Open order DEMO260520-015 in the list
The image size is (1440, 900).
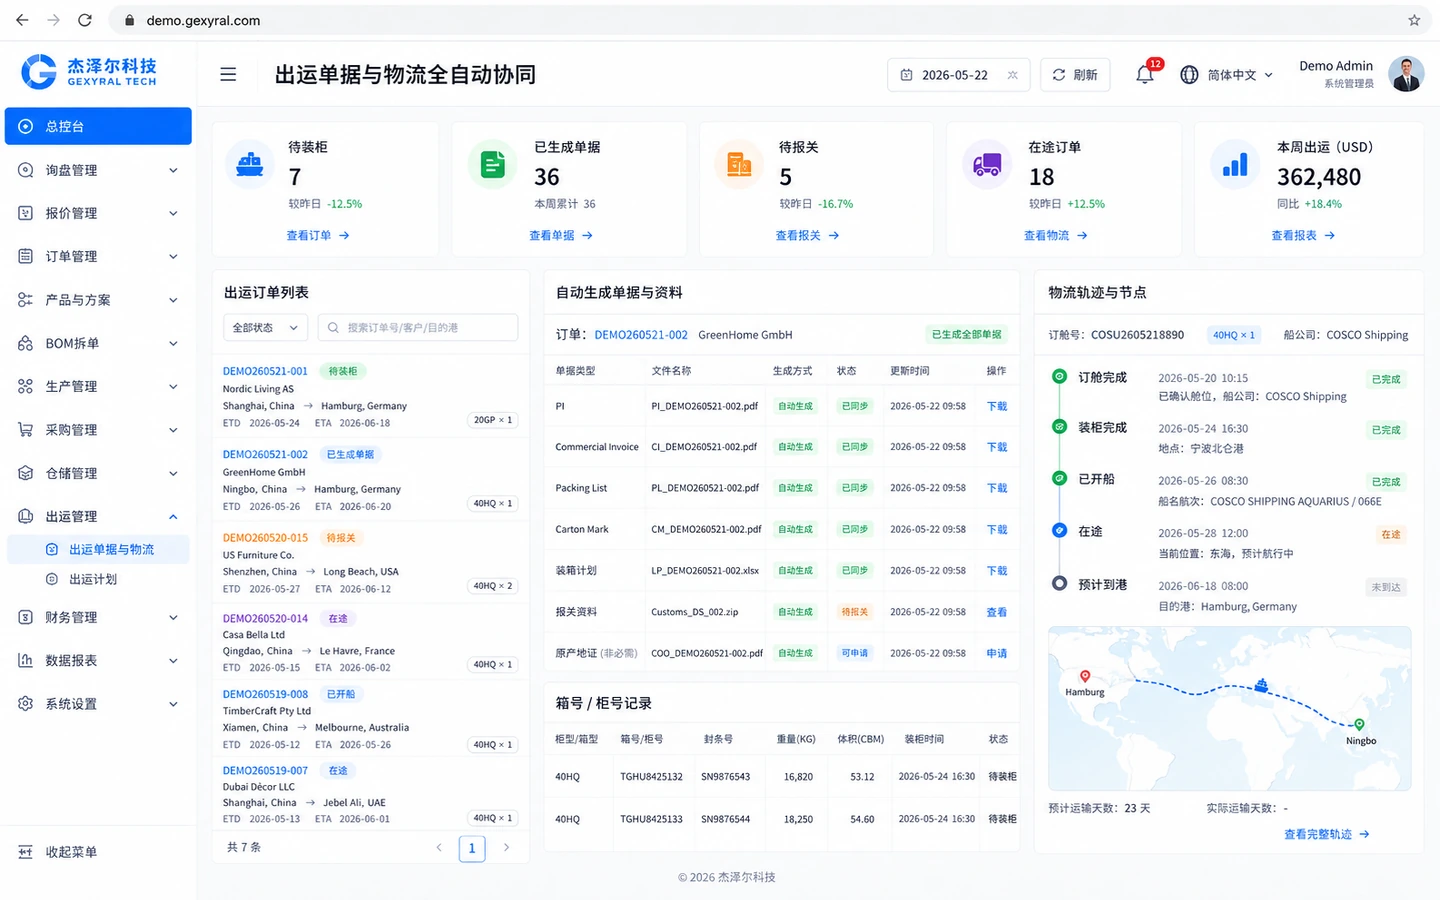pos(266,537)
